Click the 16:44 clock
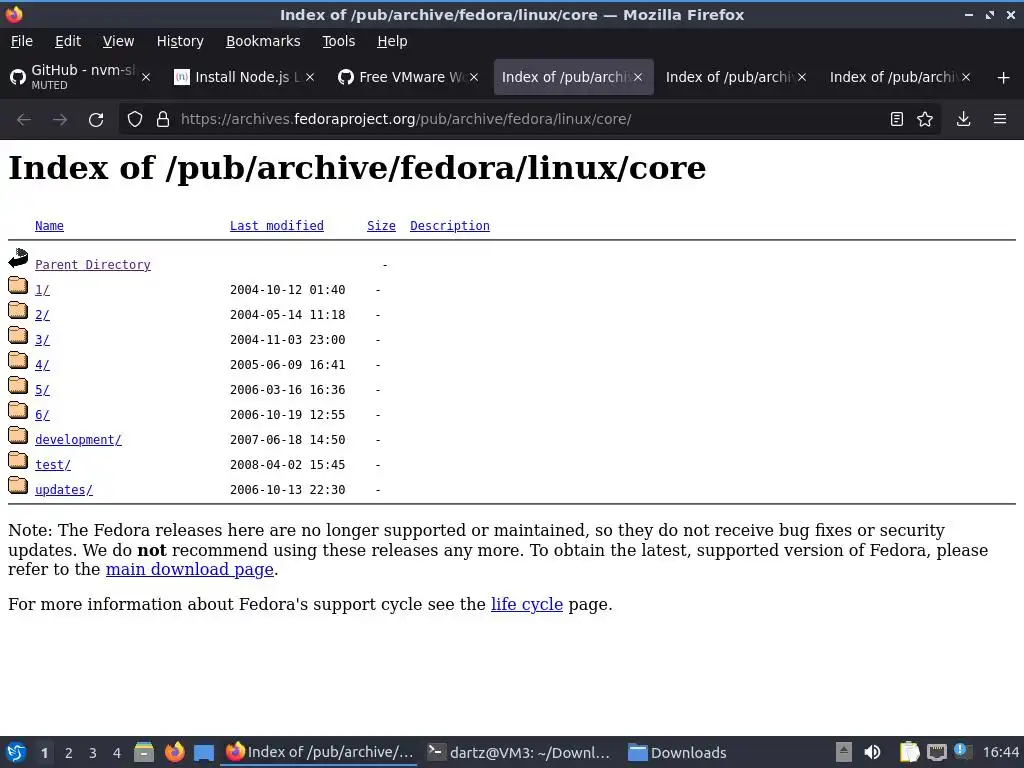The image size is (1024, 768). (x=1000, y=752)
